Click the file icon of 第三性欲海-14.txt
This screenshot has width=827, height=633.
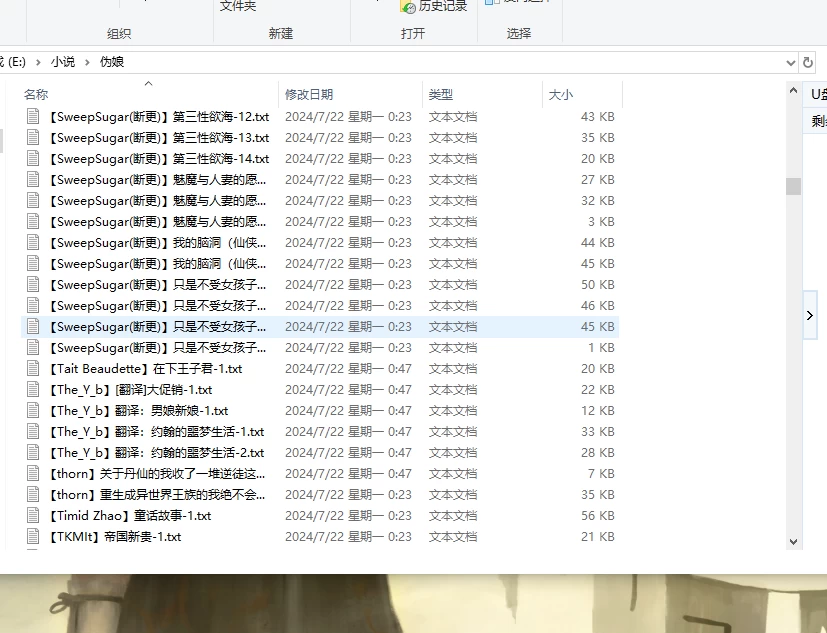point(33,159)
